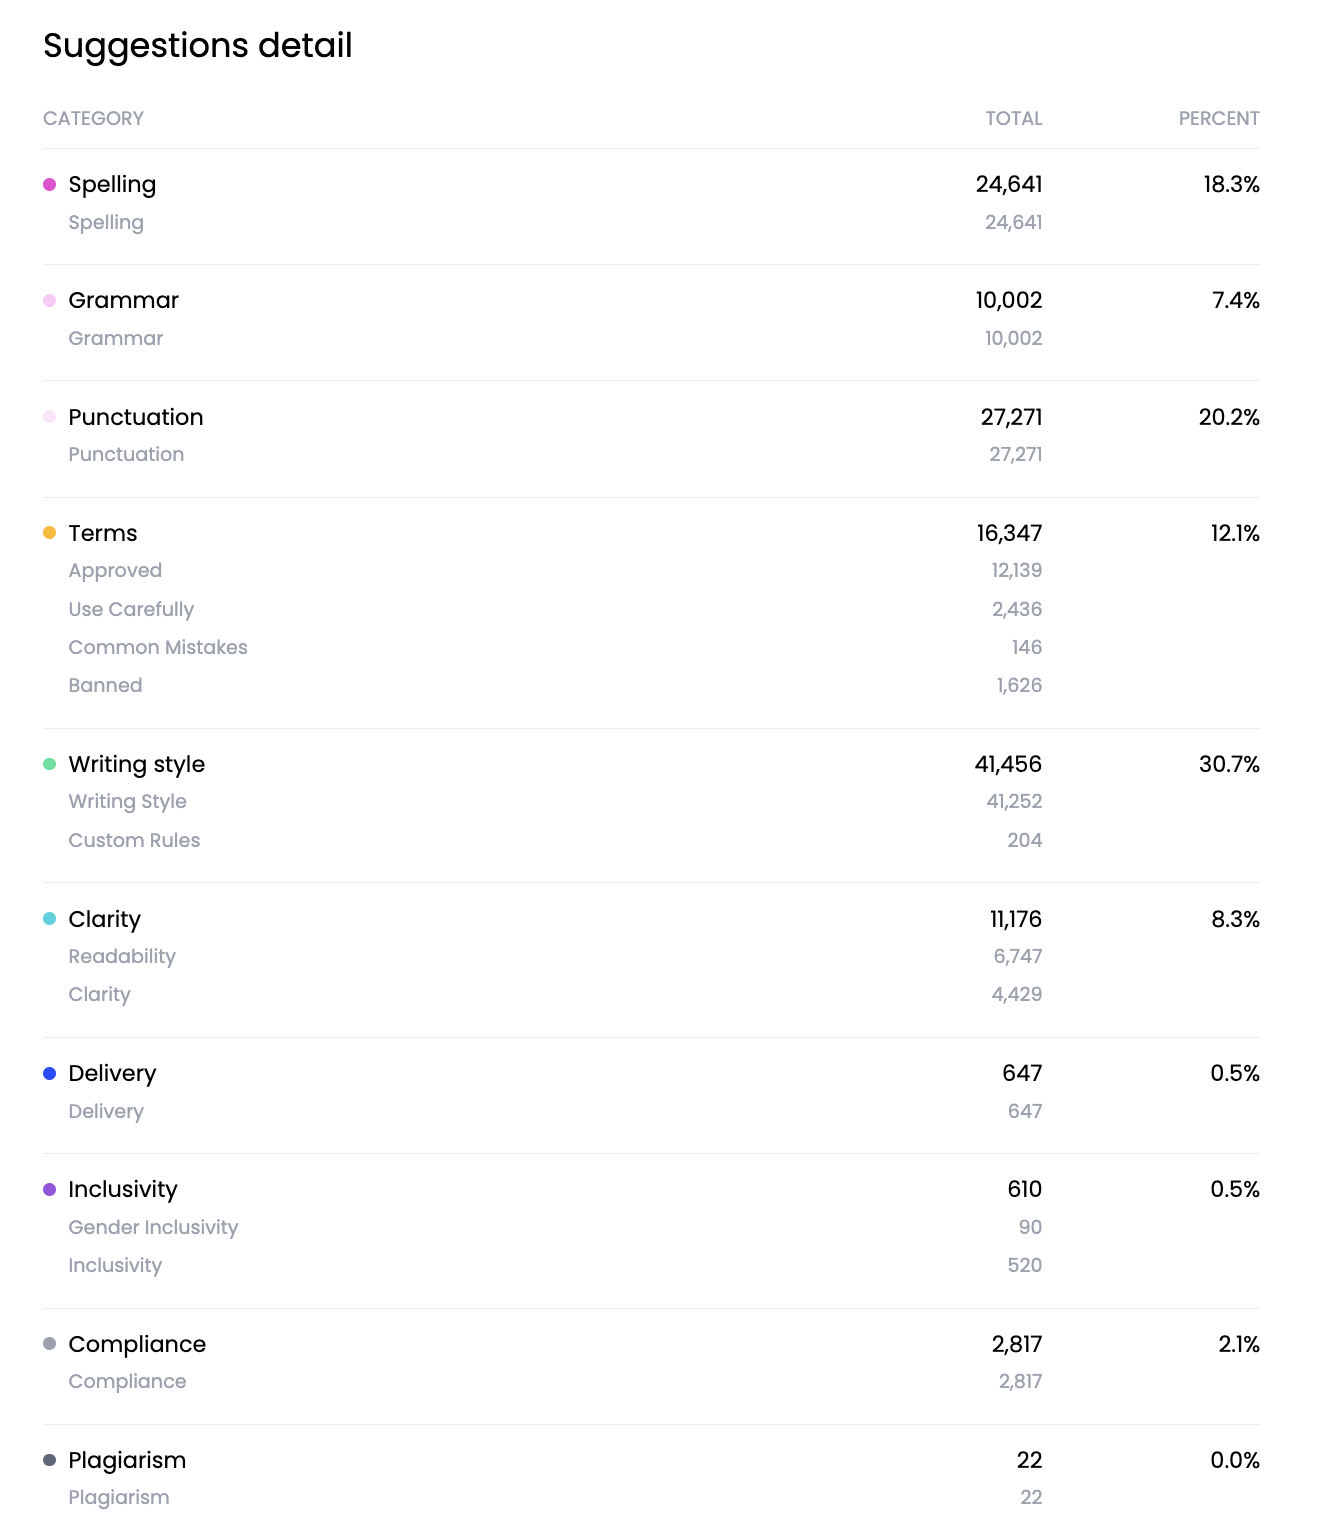Screen dimensions: 1328x1528
Task: Click the dark Plagiarism category dot
Action: click(x=49, y=1460)
